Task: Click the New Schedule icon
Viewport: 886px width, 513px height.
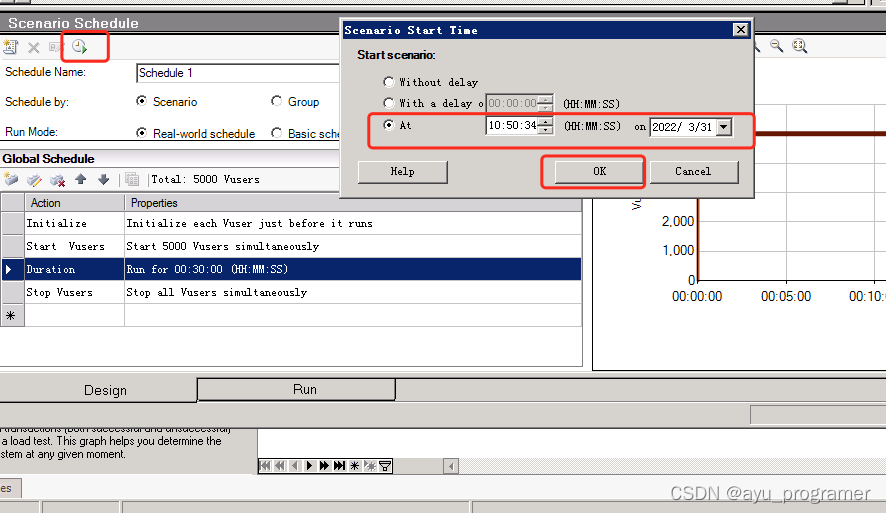Action: coord(11,47)
